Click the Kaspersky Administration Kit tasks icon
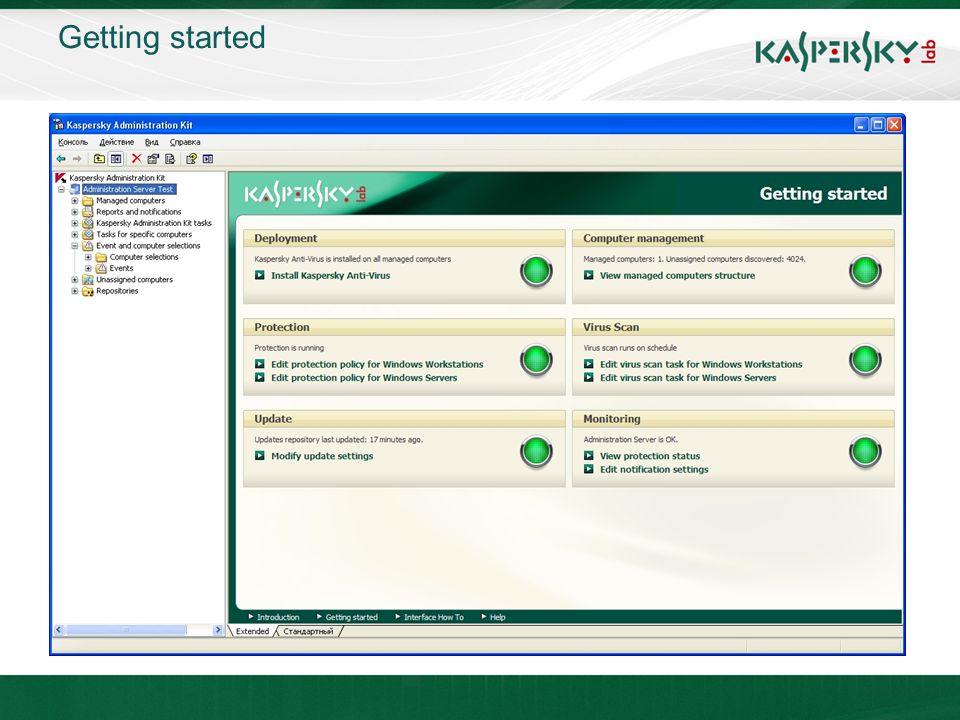 88,223
